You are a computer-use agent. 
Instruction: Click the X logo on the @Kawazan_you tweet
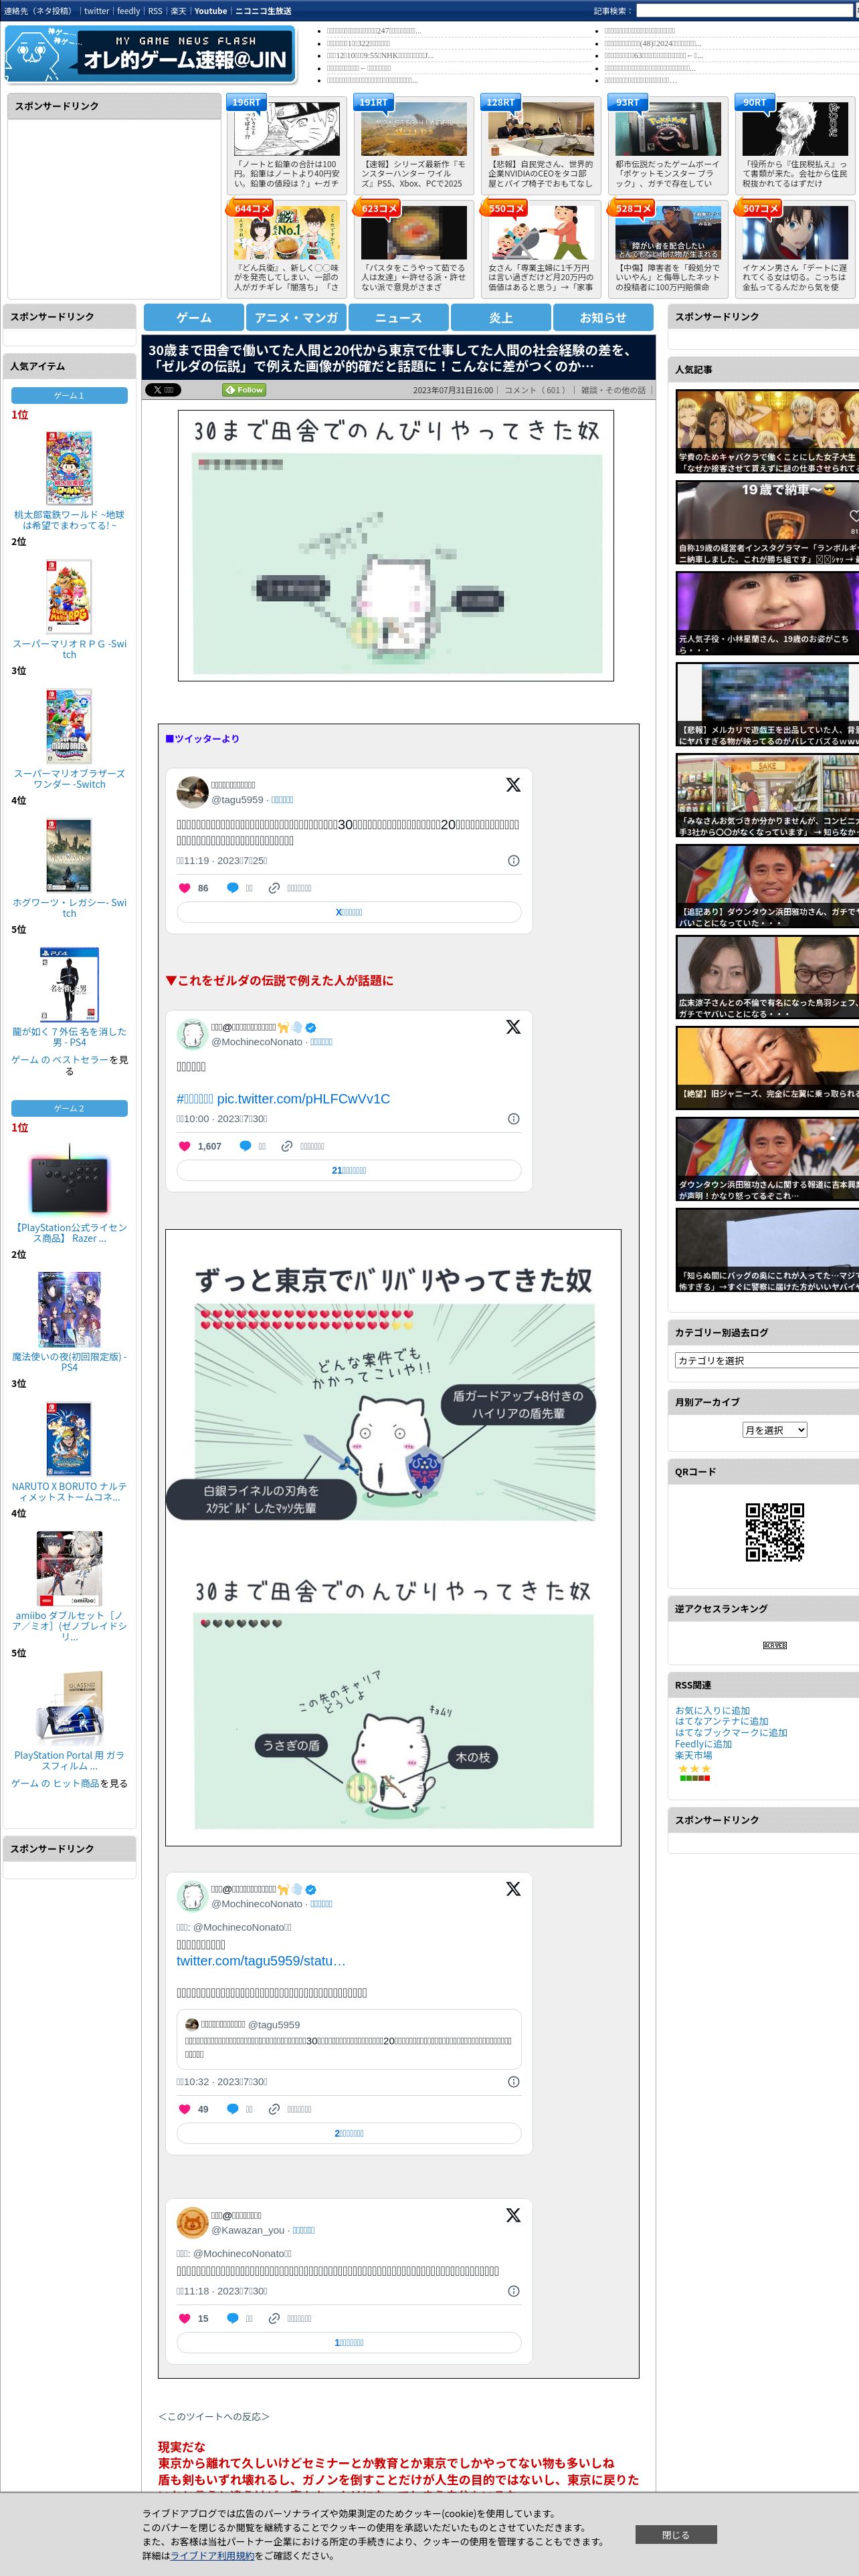pos(513,2215)
